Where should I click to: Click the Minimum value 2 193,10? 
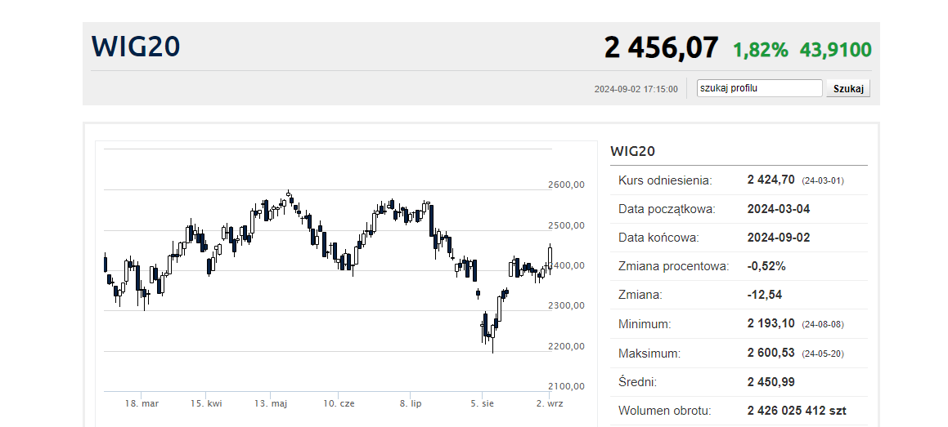coord(770,324)
